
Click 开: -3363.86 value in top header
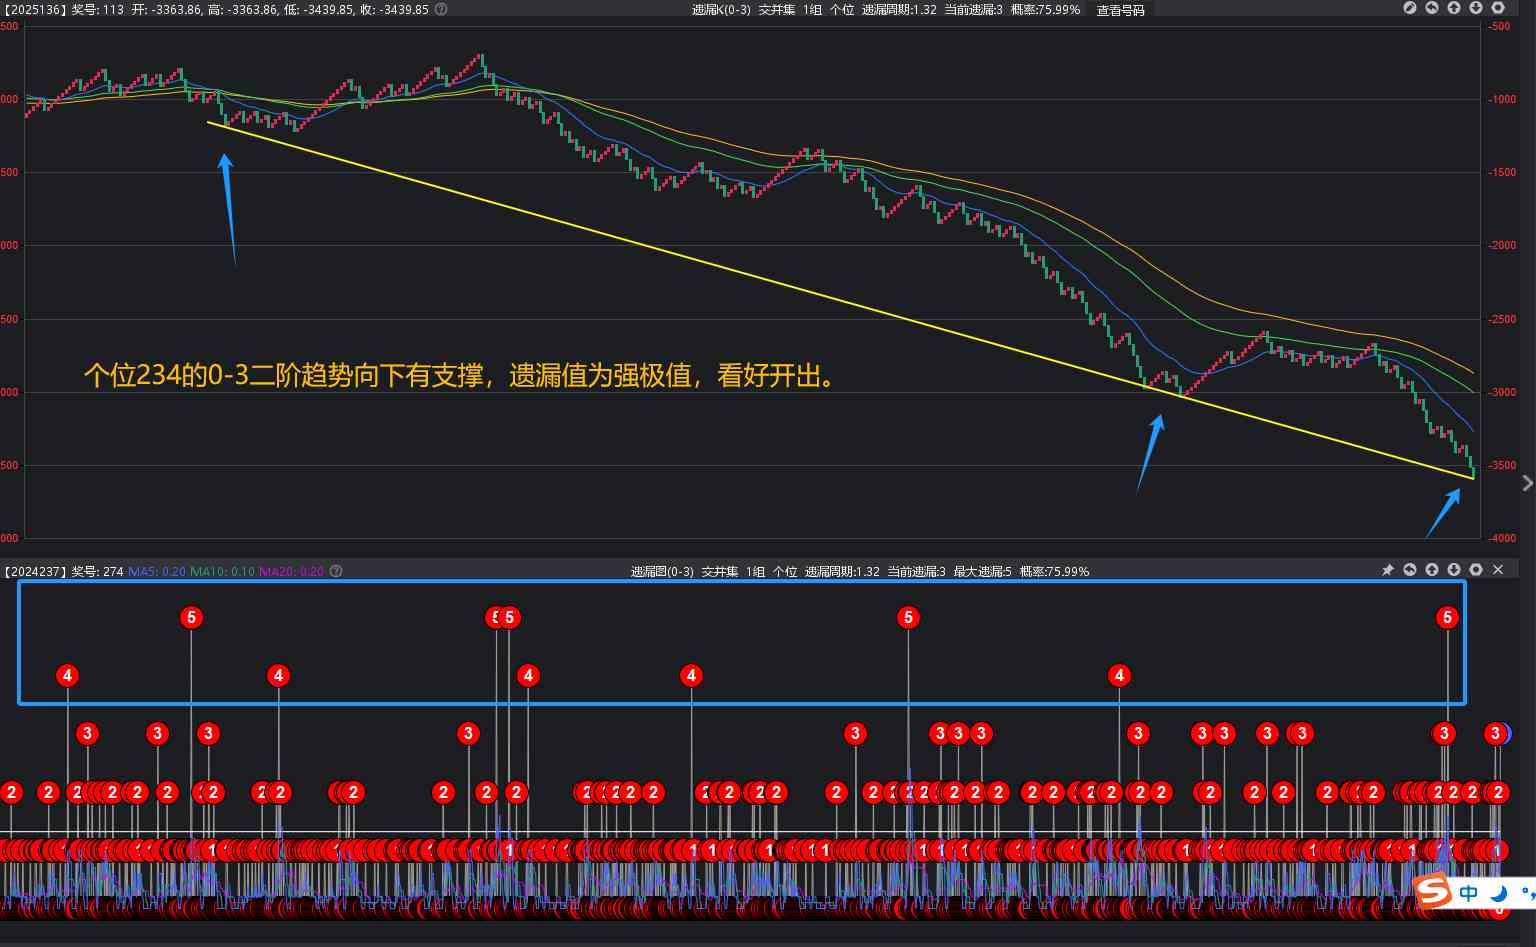point(166,9)
